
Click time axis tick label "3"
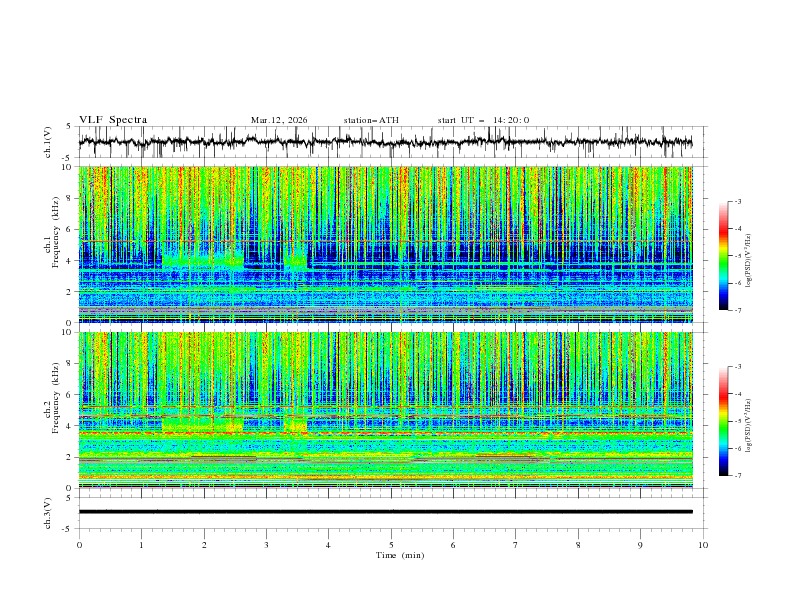coord(266,545)
